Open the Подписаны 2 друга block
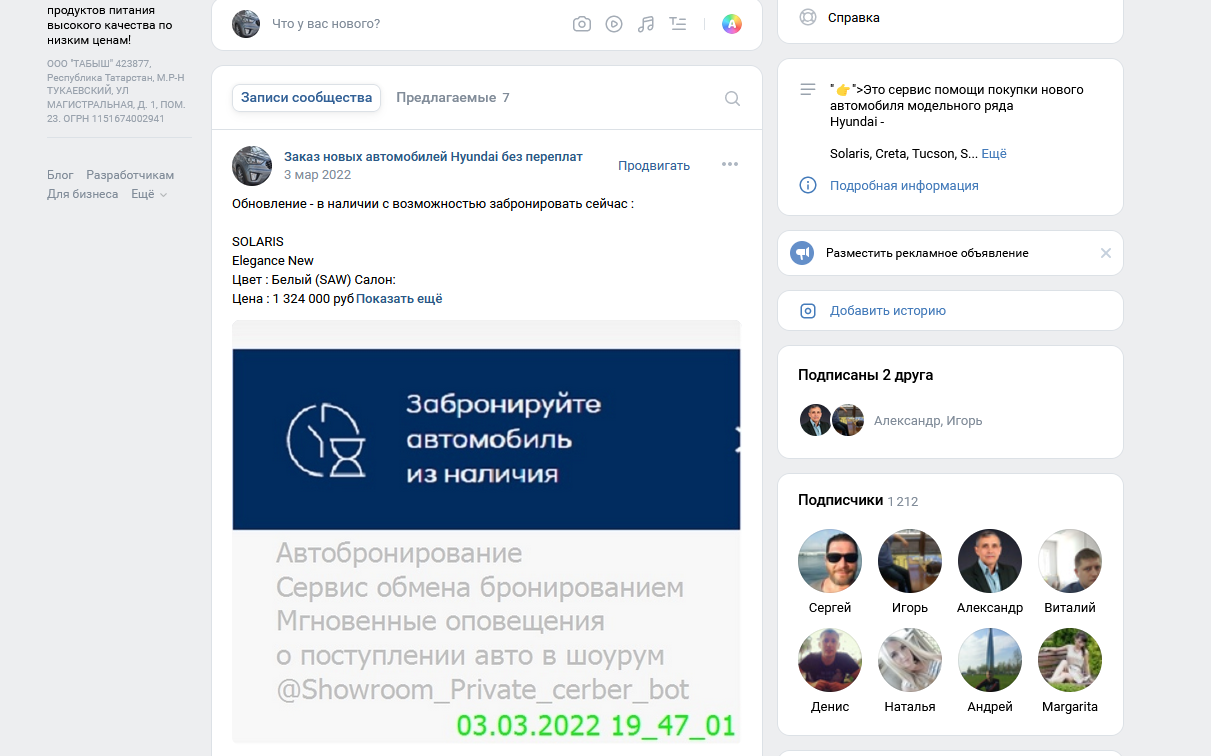 pos(865,375)
